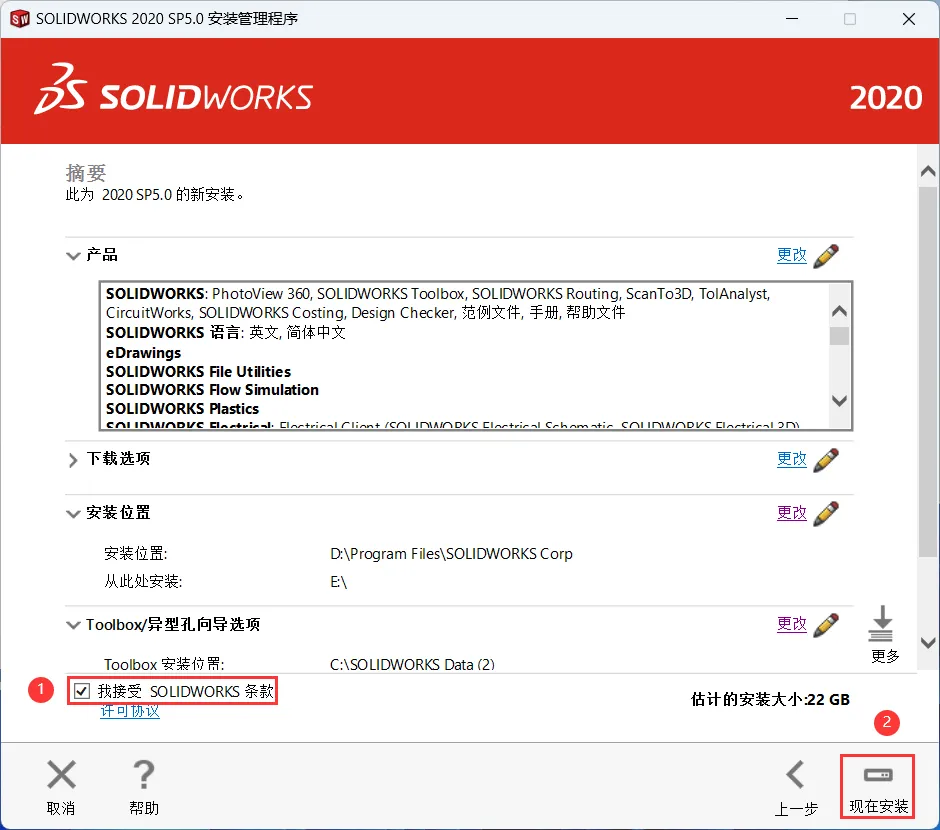The width and height of the screenshot is (940, 830).
Task: Click the 更多 download arrow icon
Action: click(881, 623)
